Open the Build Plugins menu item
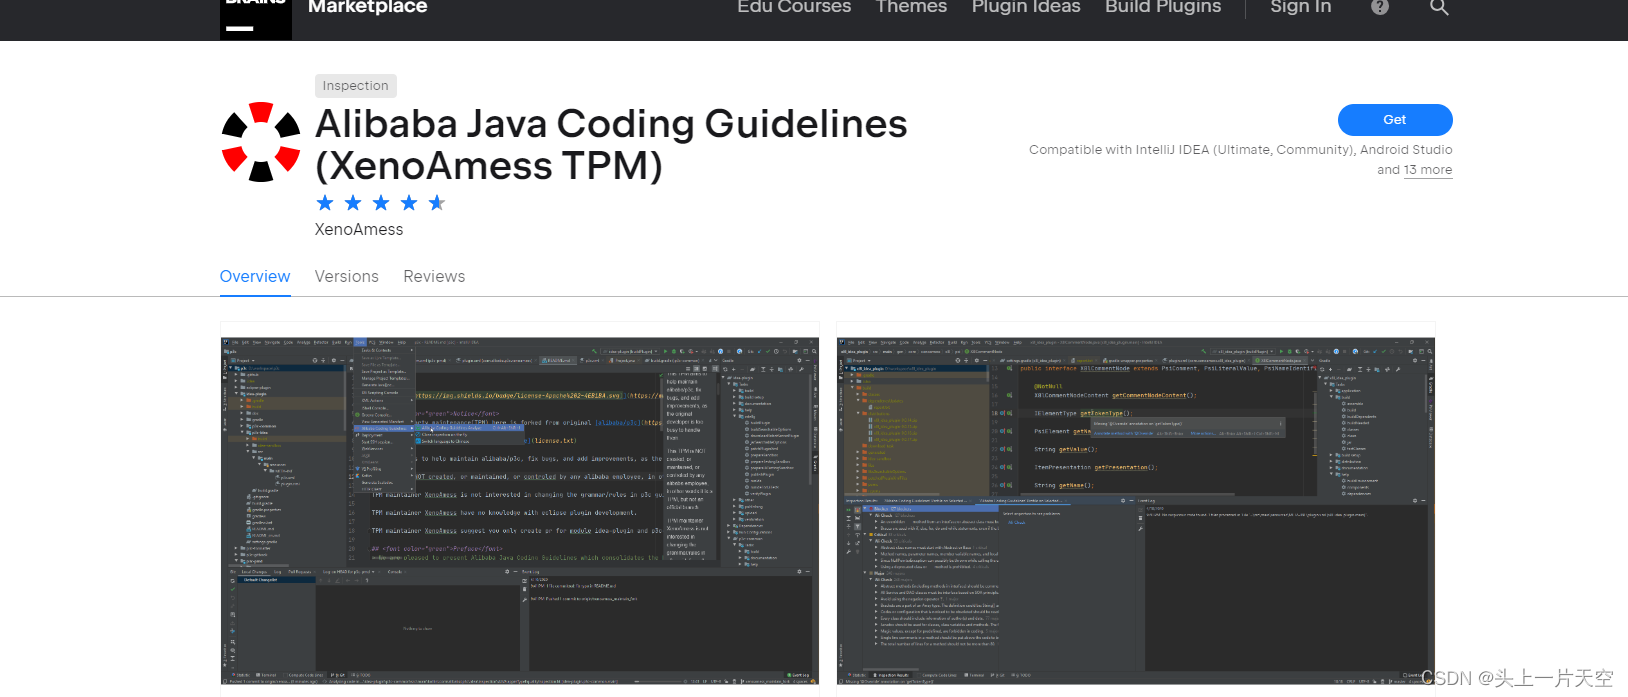 click(1163, 7)
